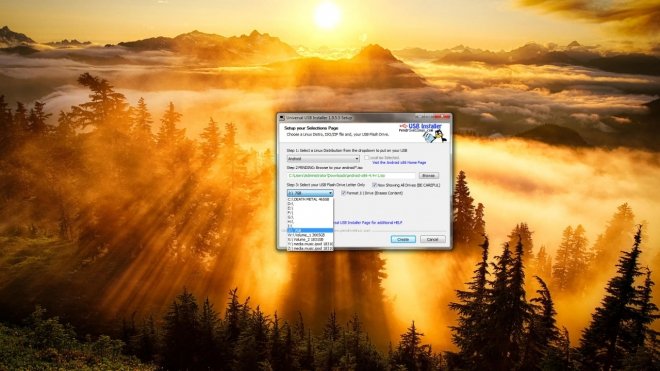Open the Linux distribution dropdown showing Android
The width and height of the screenshot is (660, 371).
pyautogui.click(x=323, y=159)
